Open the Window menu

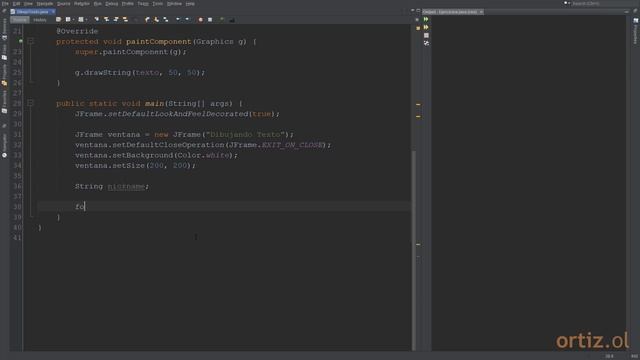(x=174, y=4)
